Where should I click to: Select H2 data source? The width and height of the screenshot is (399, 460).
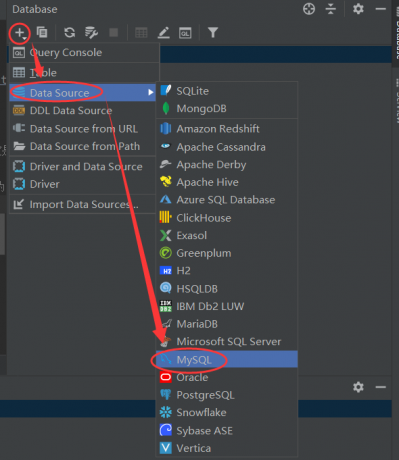click(x=227, y=271)
